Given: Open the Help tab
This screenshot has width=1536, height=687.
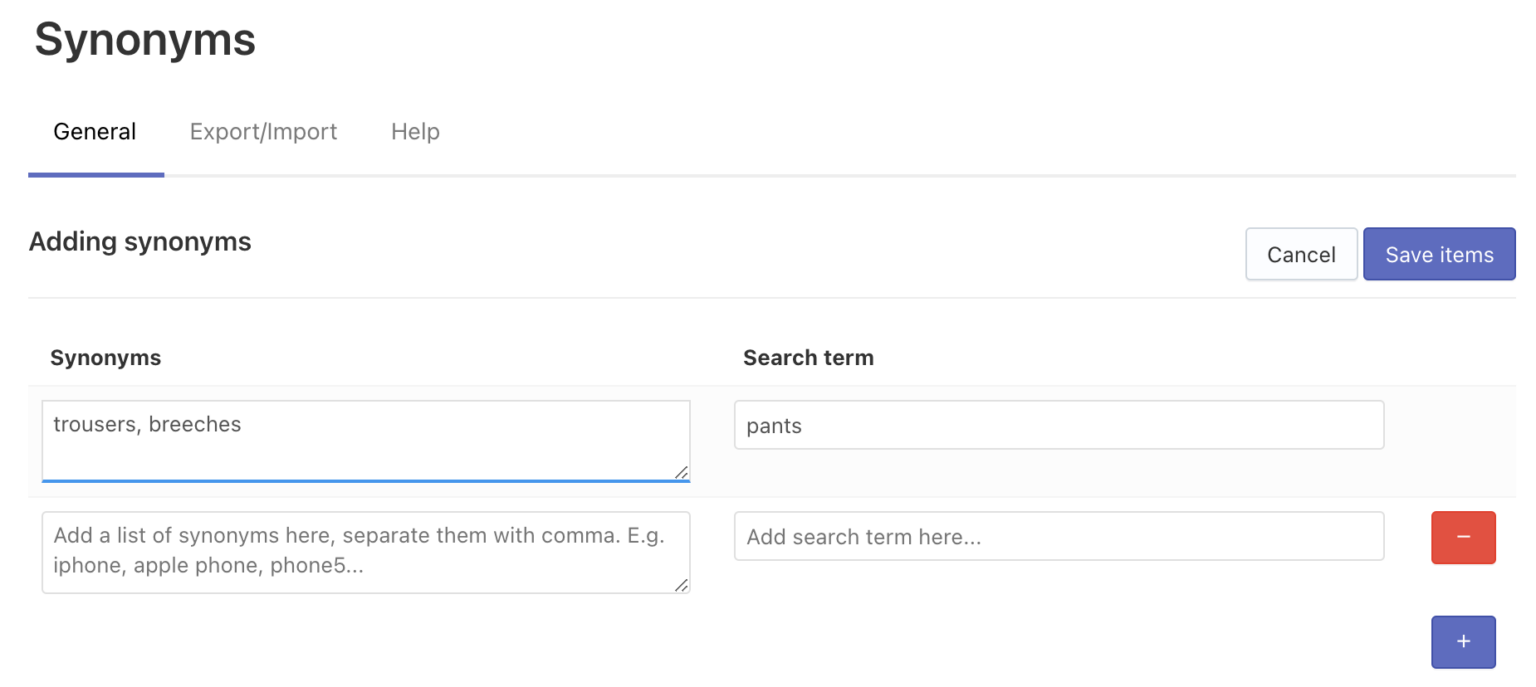Looking at the screenshot, I should [x=415, y=131].
